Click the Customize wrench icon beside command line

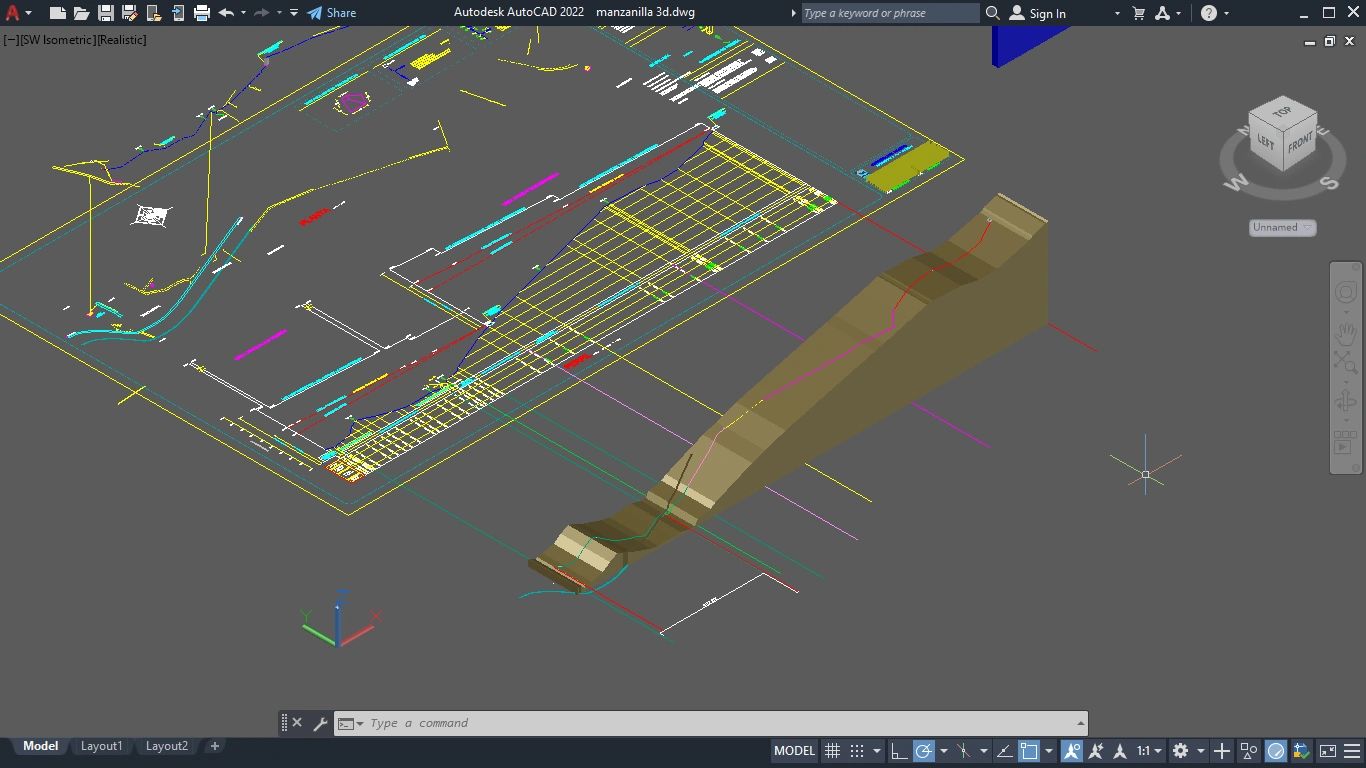[320, 723]
